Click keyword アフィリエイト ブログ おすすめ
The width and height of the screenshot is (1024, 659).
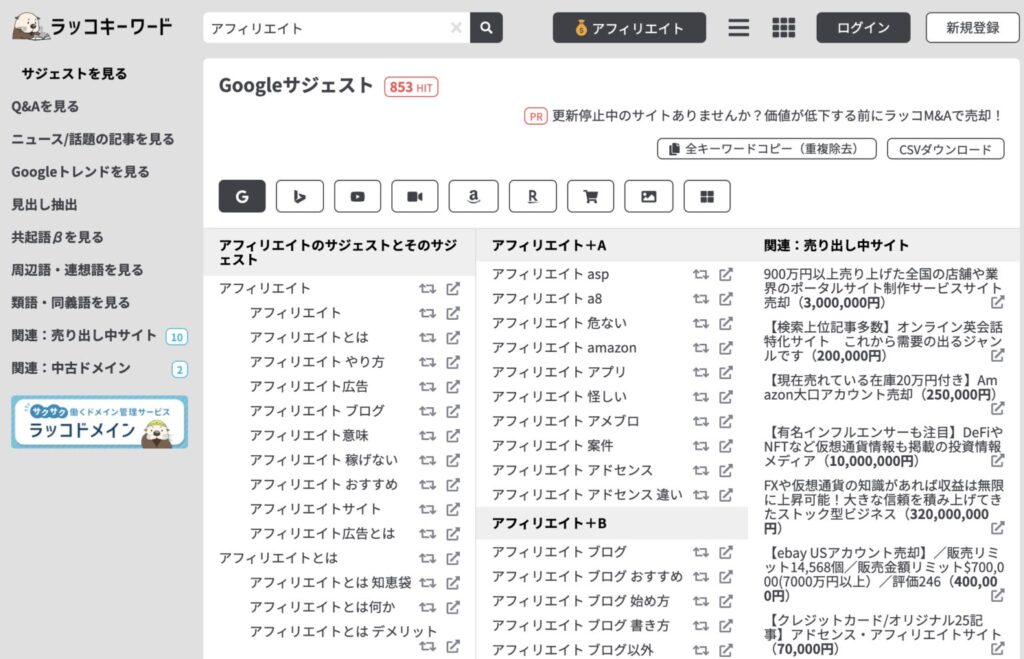point(587,577)
